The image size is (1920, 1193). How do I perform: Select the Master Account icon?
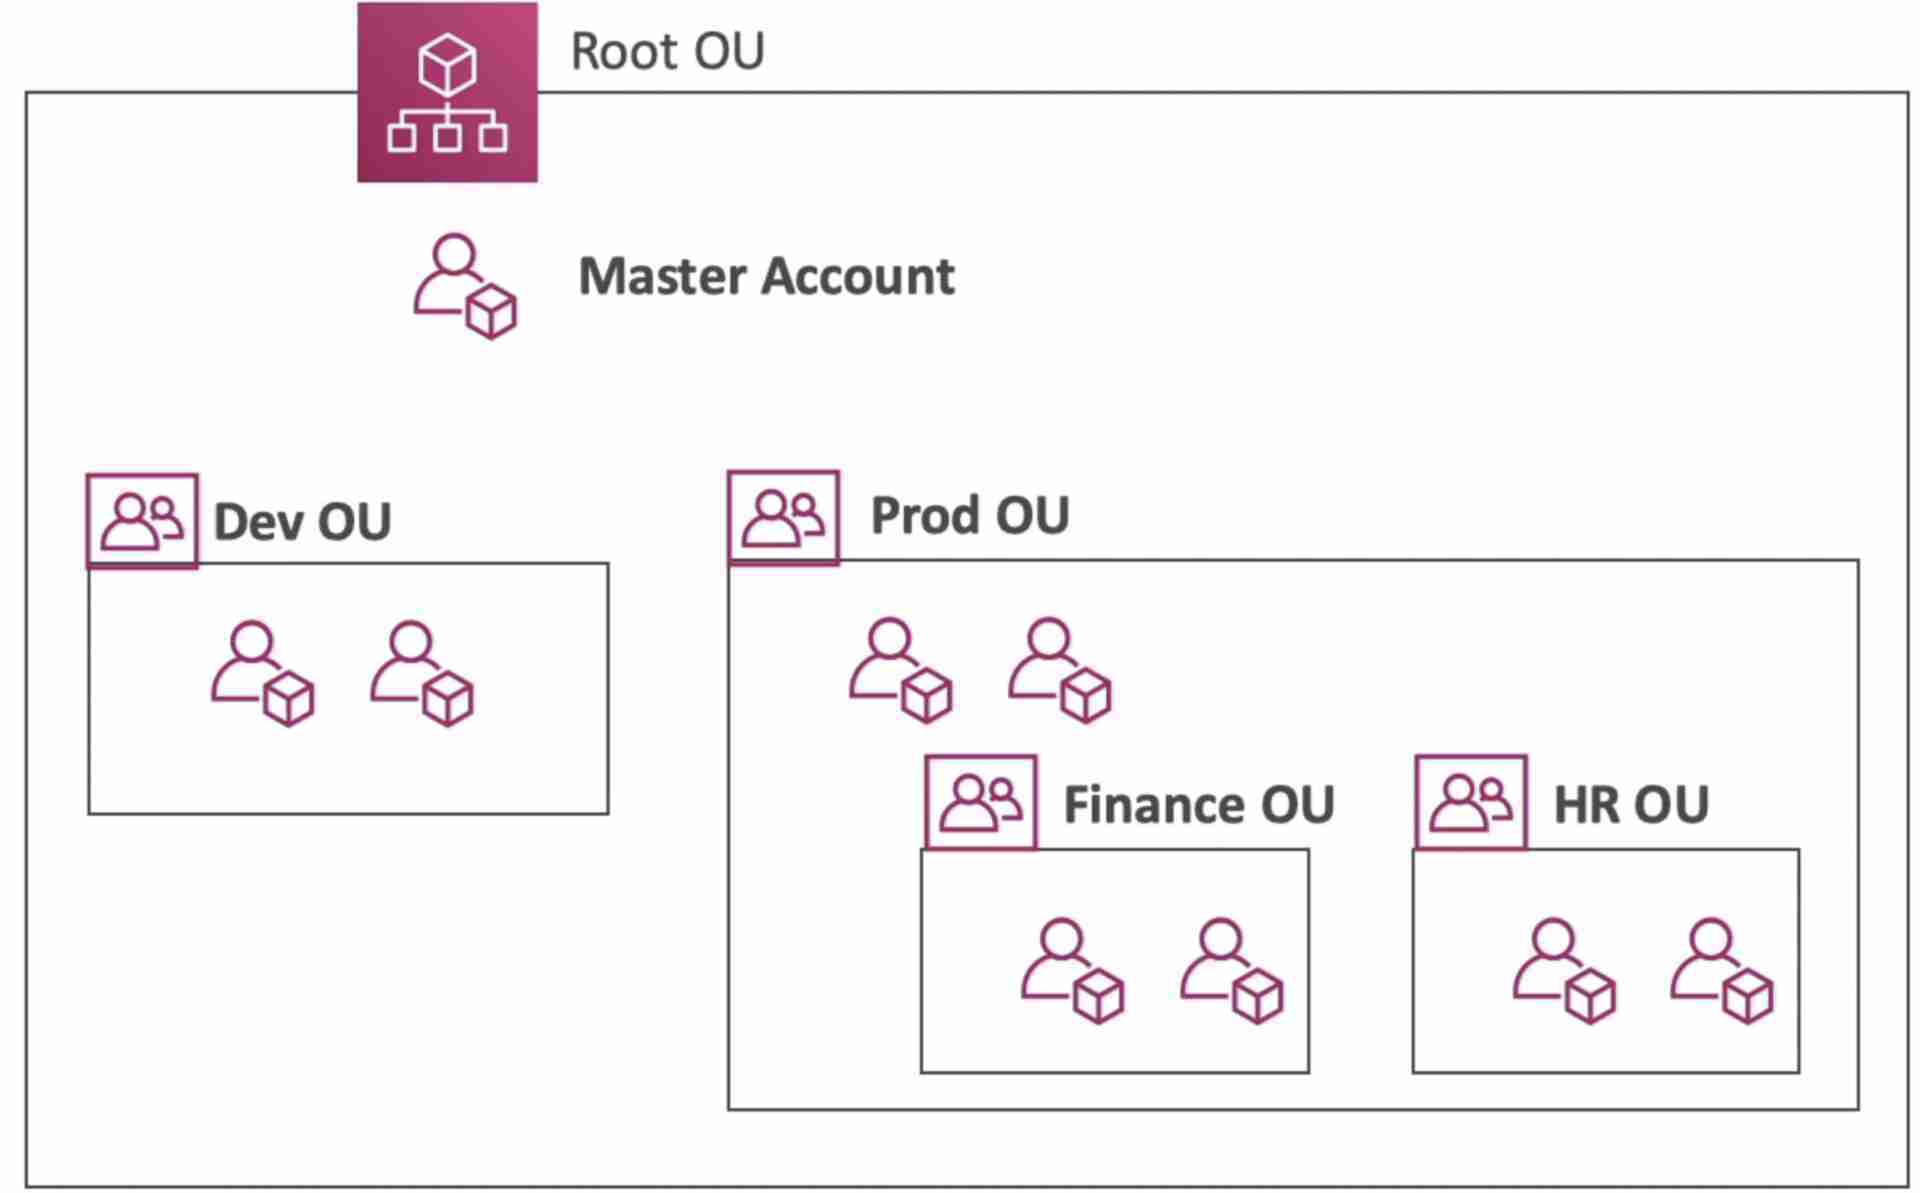(x=465, y=286)
